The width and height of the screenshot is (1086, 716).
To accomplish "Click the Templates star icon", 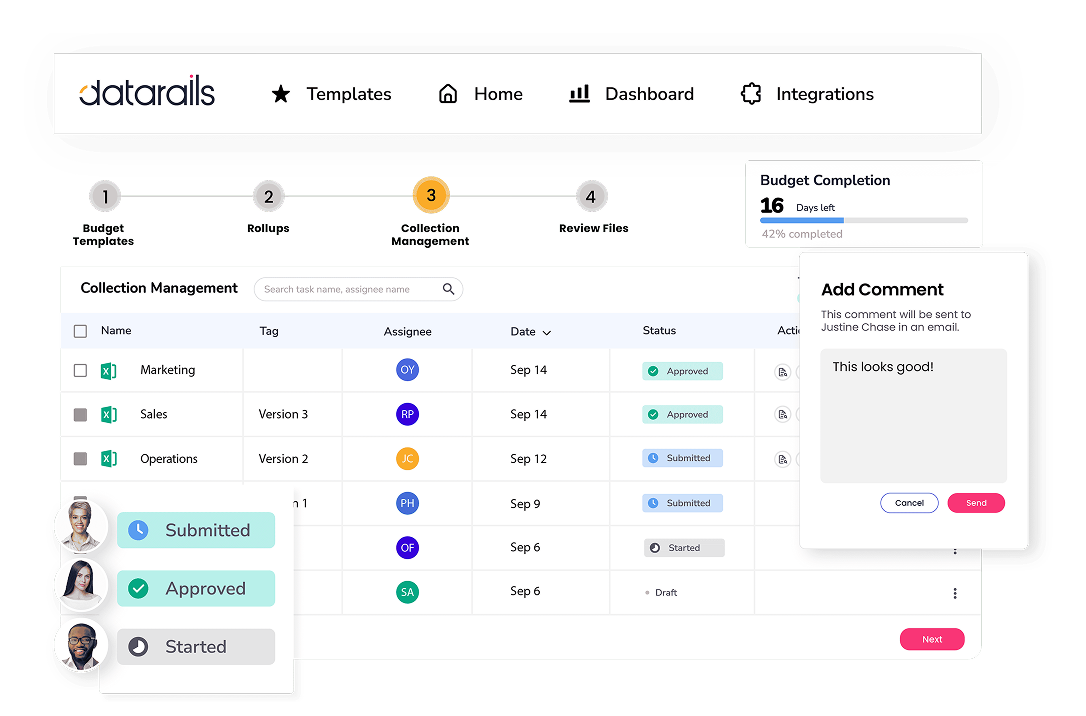I will 281,94.
